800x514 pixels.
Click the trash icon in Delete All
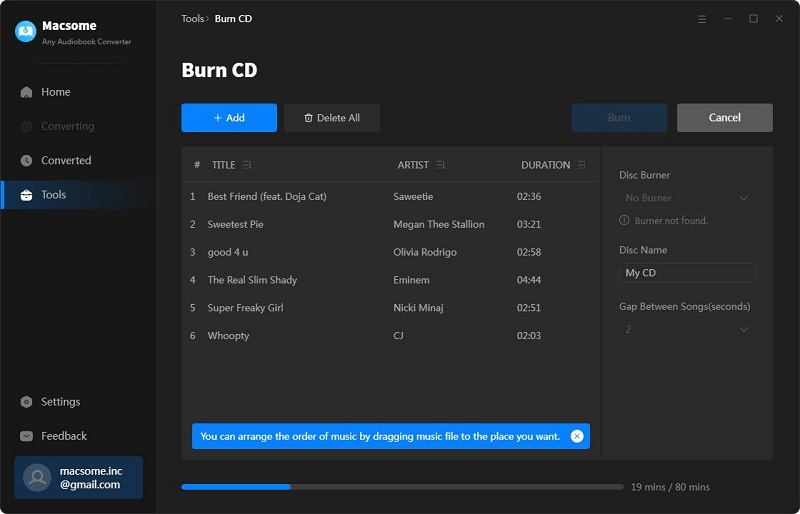[x=308, y=118]
